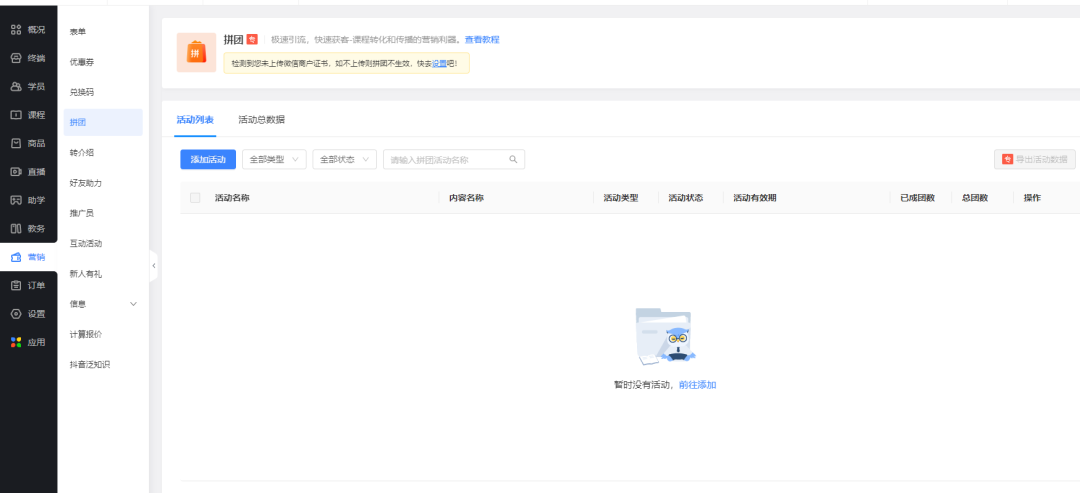Viewport: 1080px width, 493px height.
Task: Click the orange 拼团 header icon
Action: pyautogui.click(x=196, y=53)
